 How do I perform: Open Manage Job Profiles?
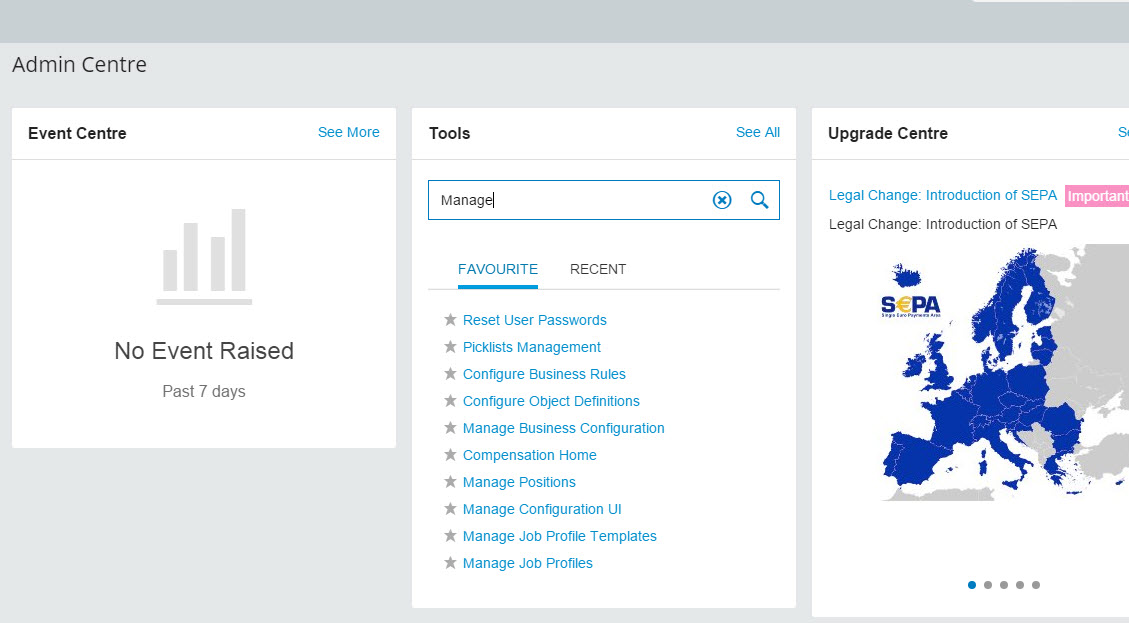[527, 563]
